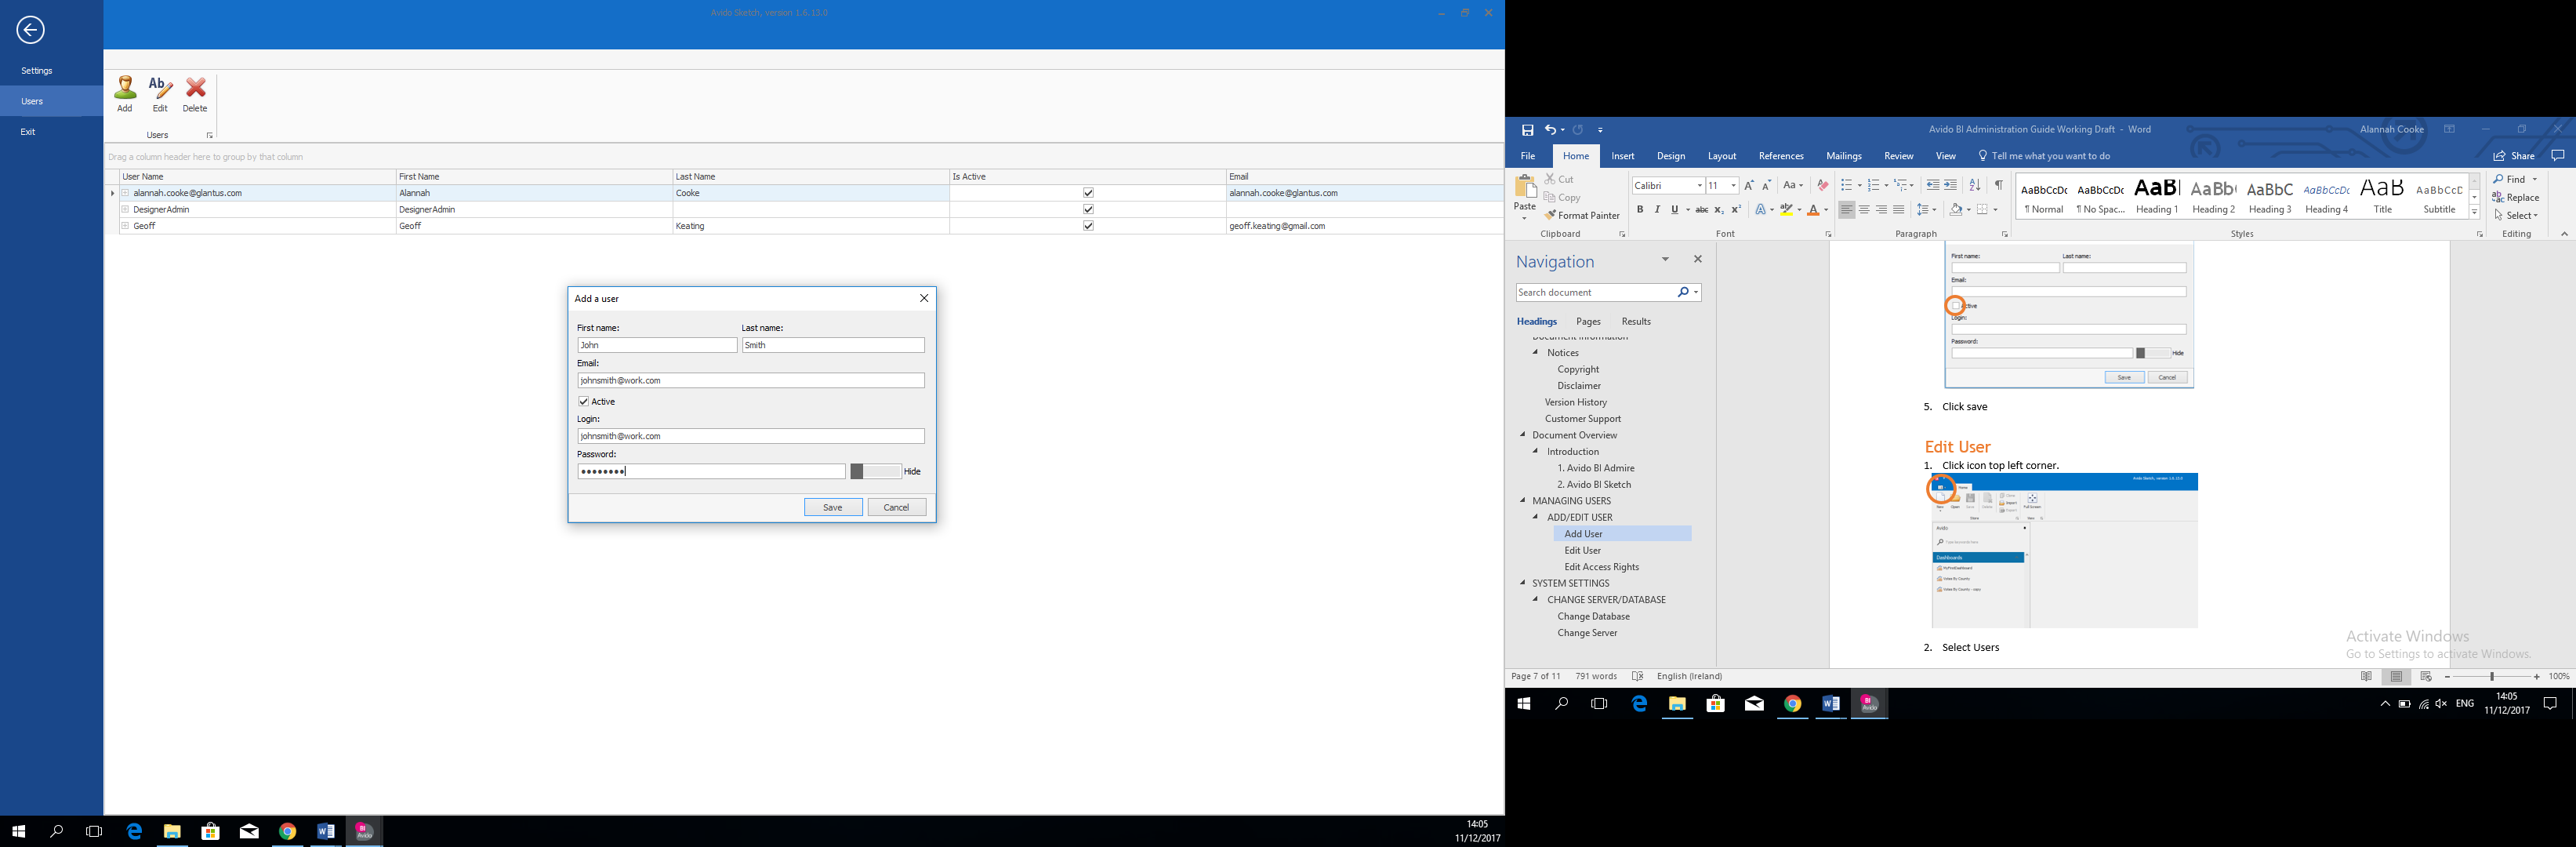Collapse the MANAGING USERS heading

(1523, 501)
